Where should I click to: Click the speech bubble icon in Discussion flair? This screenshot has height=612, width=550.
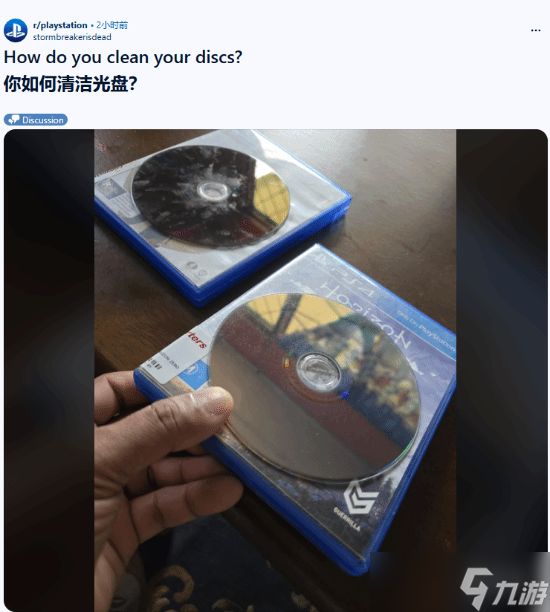point(14,120)
